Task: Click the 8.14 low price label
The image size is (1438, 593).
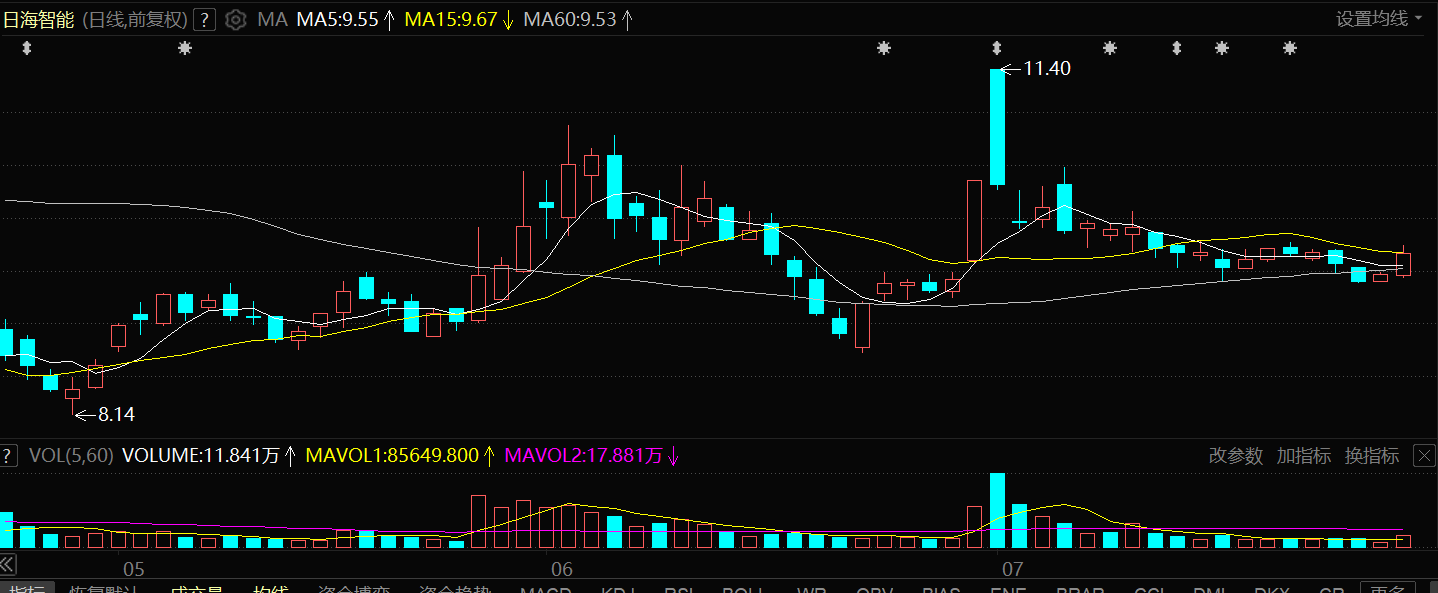Action: coord(116,414)
